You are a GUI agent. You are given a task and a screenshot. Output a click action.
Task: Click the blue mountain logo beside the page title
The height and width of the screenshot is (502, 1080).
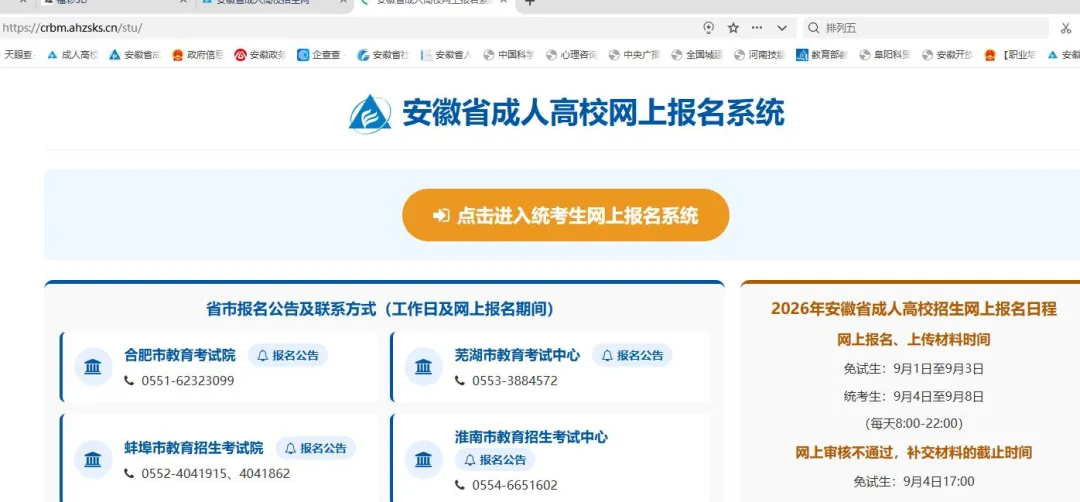(370, 114)
